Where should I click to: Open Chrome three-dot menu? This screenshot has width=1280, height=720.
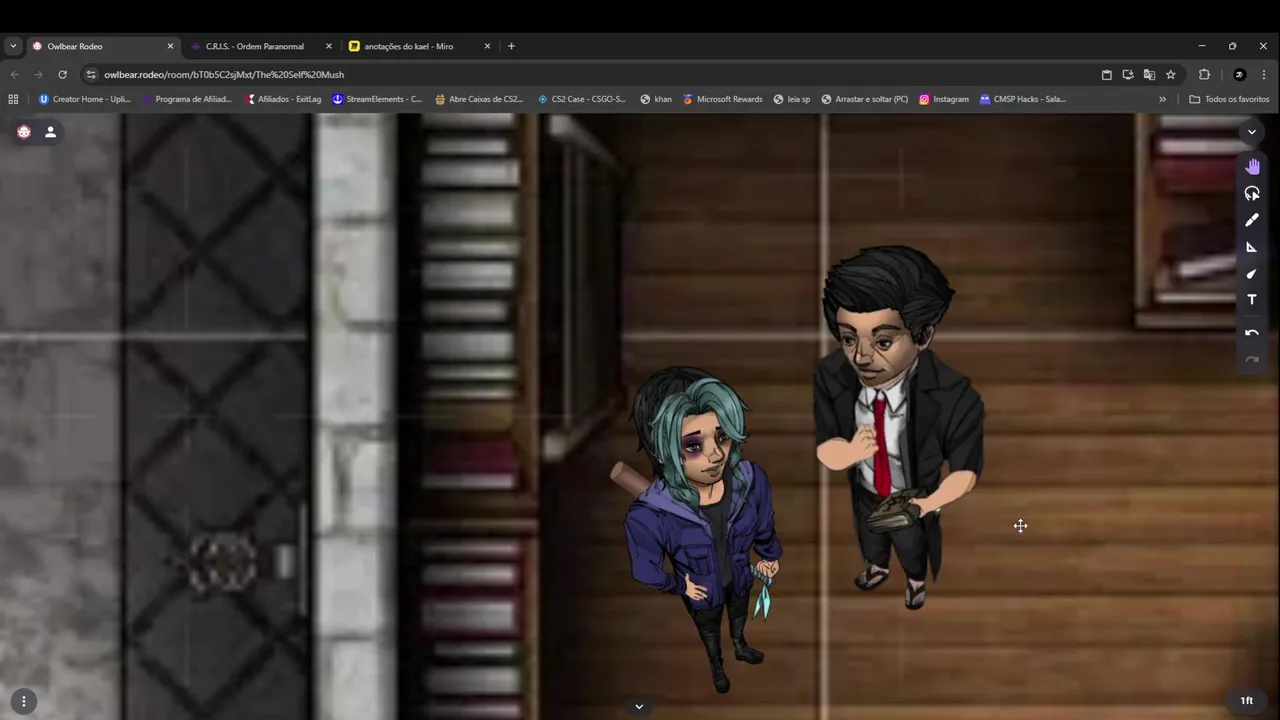1264,74
